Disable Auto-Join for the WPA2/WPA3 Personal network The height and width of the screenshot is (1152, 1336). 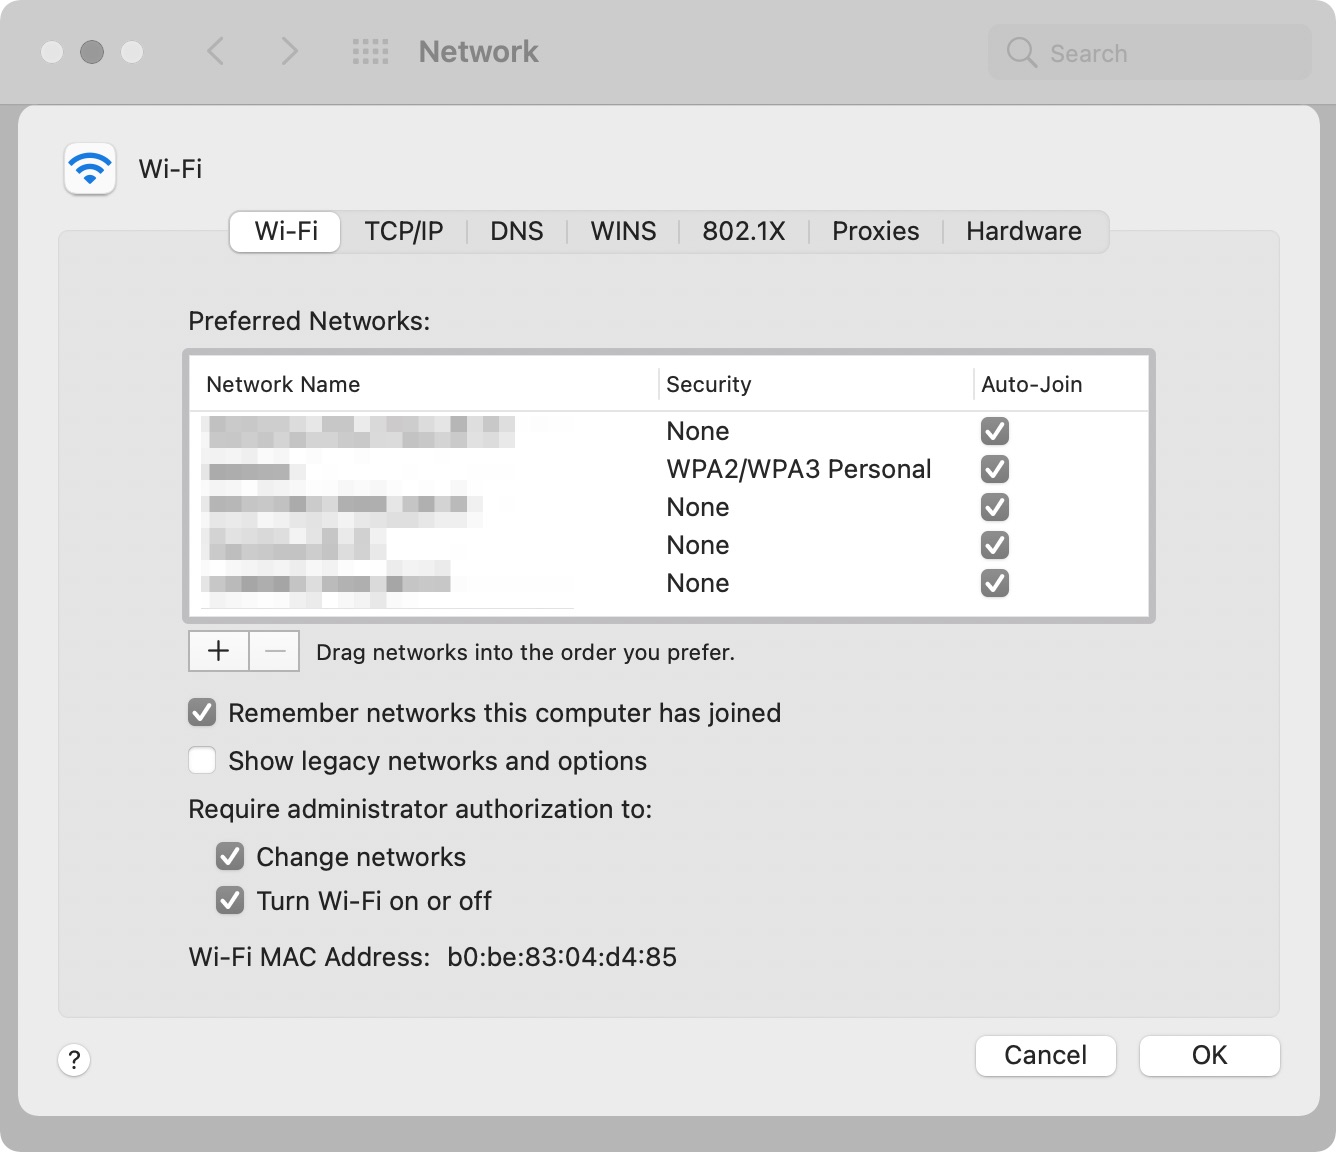(x=995, y=469)
